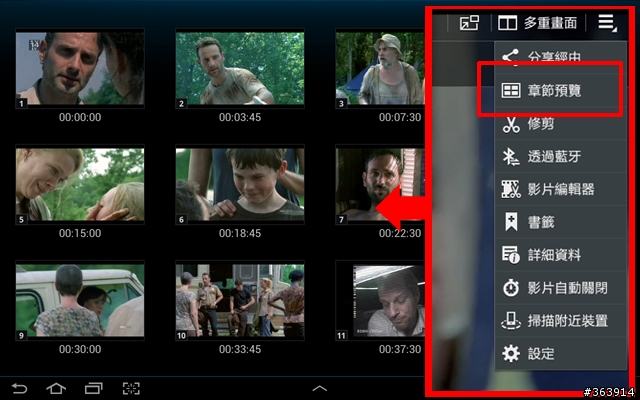
Task: Tap the recent apps button
Action: coord(93,388)
